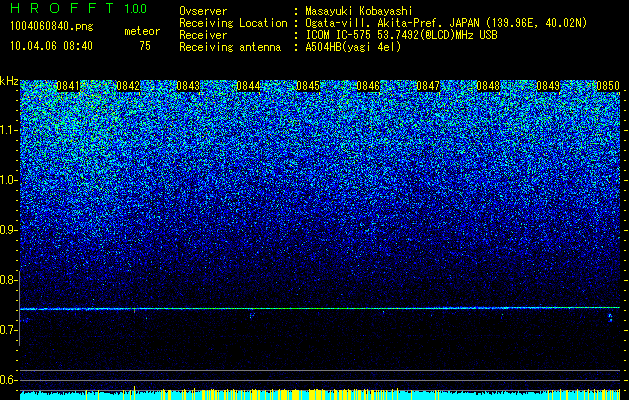The height and width of the screenshot is (400, 629).
Task: Click the 1.1 frequency axis label
Action: (8, 130)
